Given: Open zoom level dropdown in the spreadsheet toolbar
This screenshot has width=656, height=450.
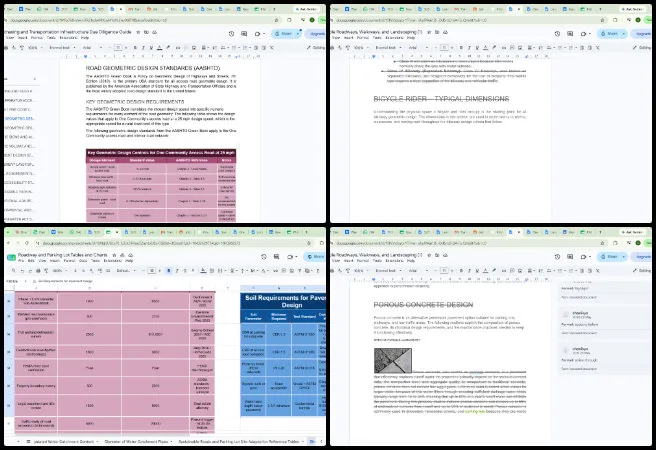Looking at the screenshot, I should tap(59, 271).
